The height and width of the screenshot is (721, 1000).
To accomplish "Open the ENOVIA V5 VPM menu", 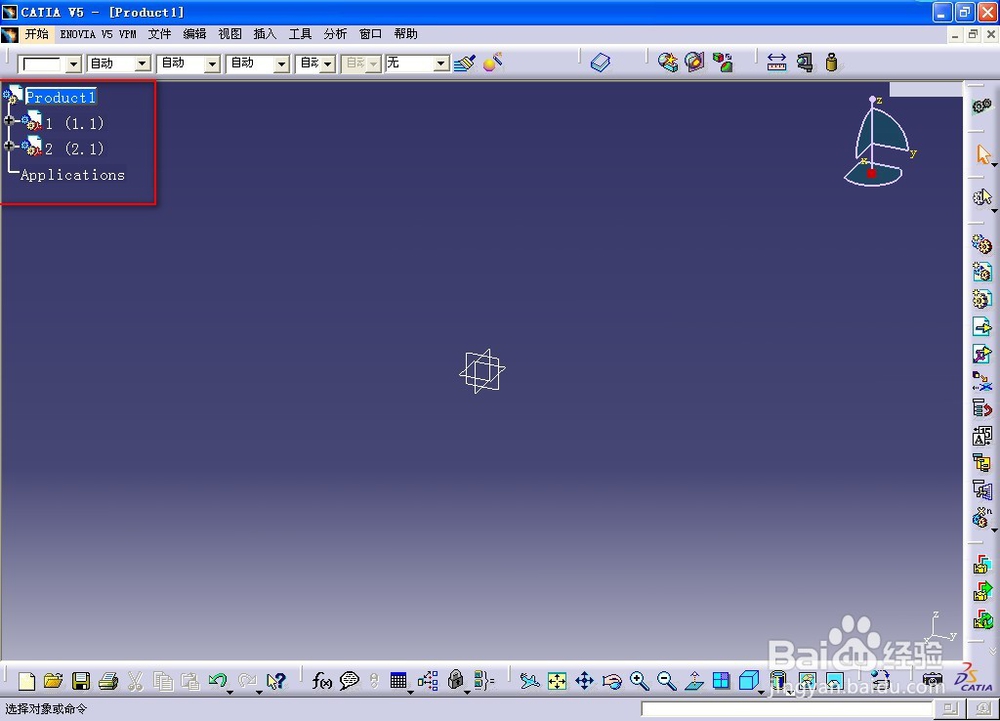I will click(x=98, y=34).
